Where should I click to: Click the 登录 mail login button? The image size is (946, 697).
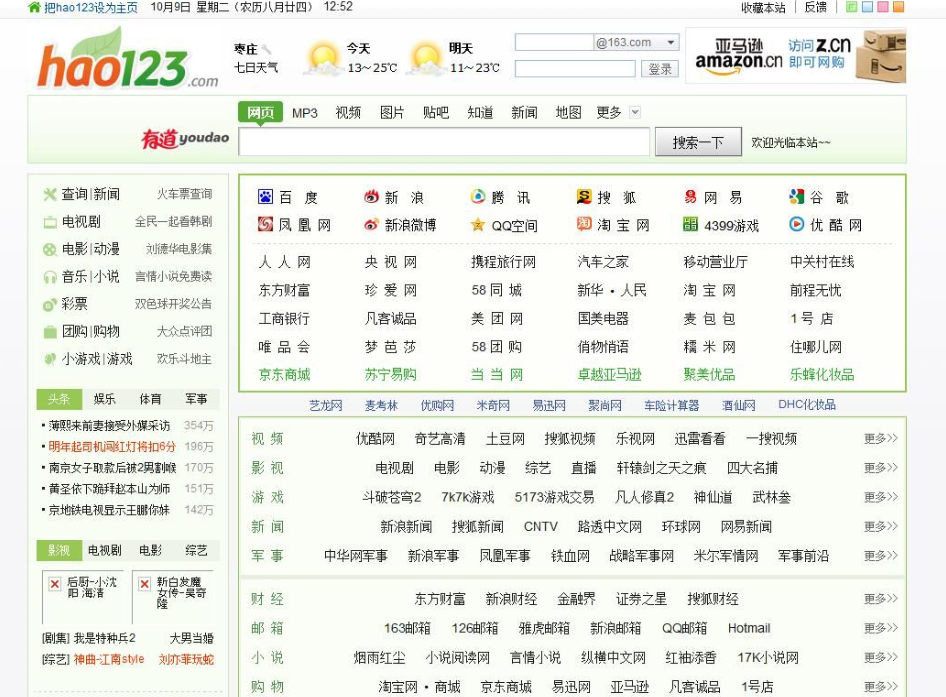point(660,69)
